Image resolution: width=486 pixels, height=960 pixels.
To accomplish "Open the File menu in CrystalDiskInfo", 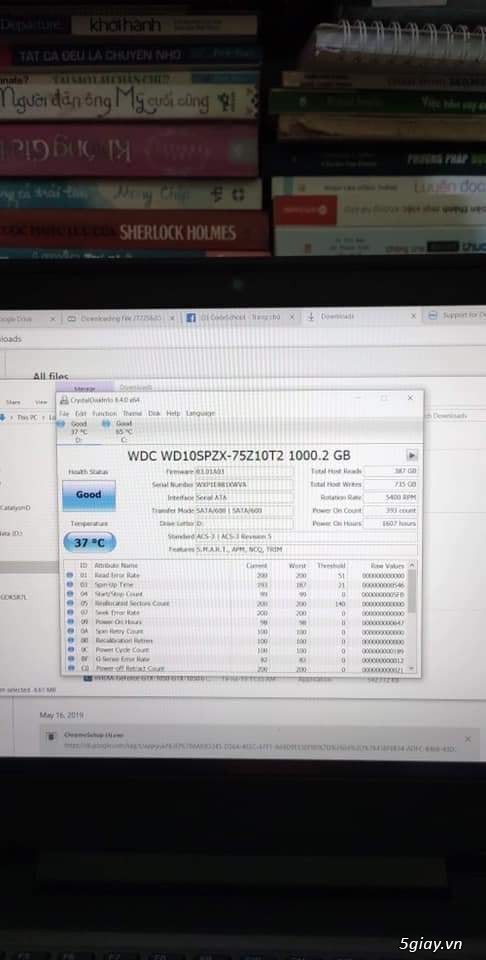I will coord(64,413).
